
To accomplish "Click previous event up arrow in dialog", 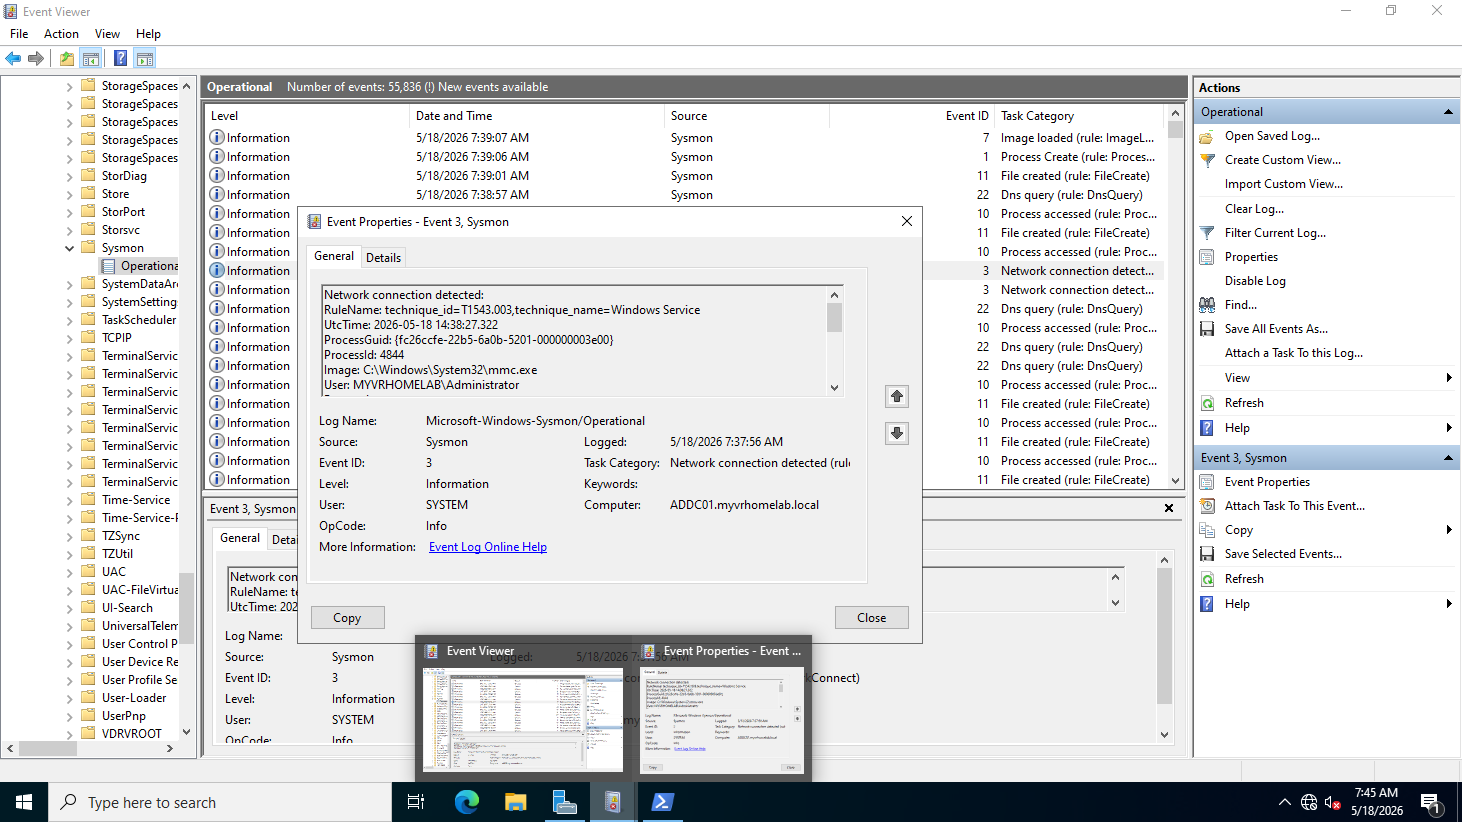I will click(897, 397).
